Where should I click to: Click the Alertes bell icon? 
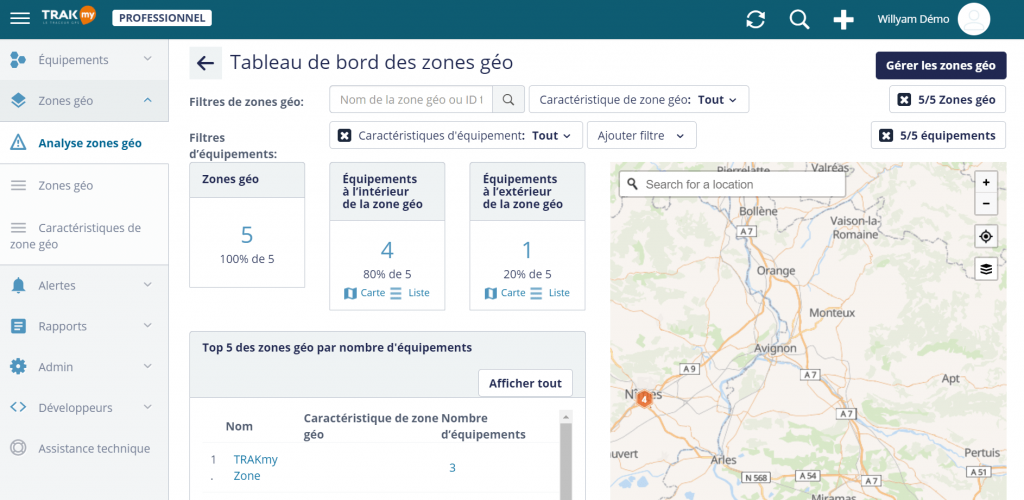tap(18, 285)
